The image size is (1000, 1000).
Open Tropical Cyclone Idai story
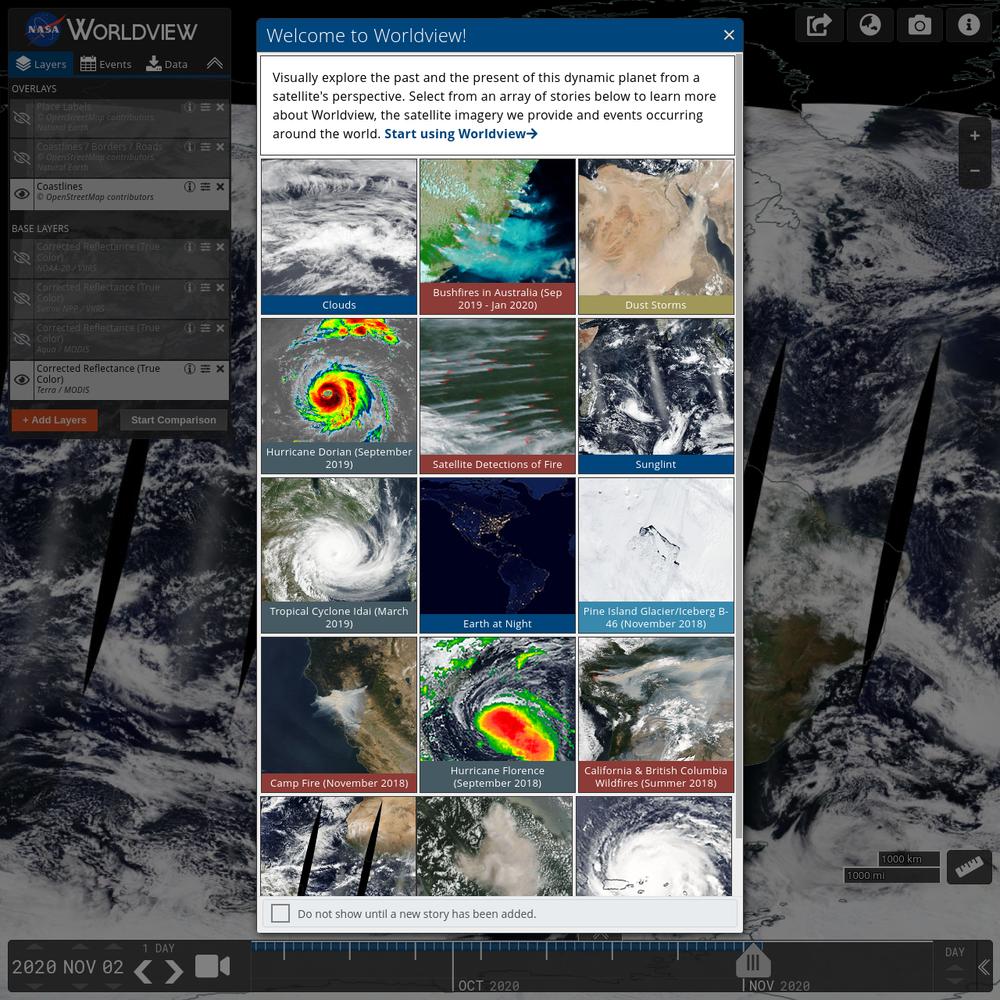click(339, 555)
